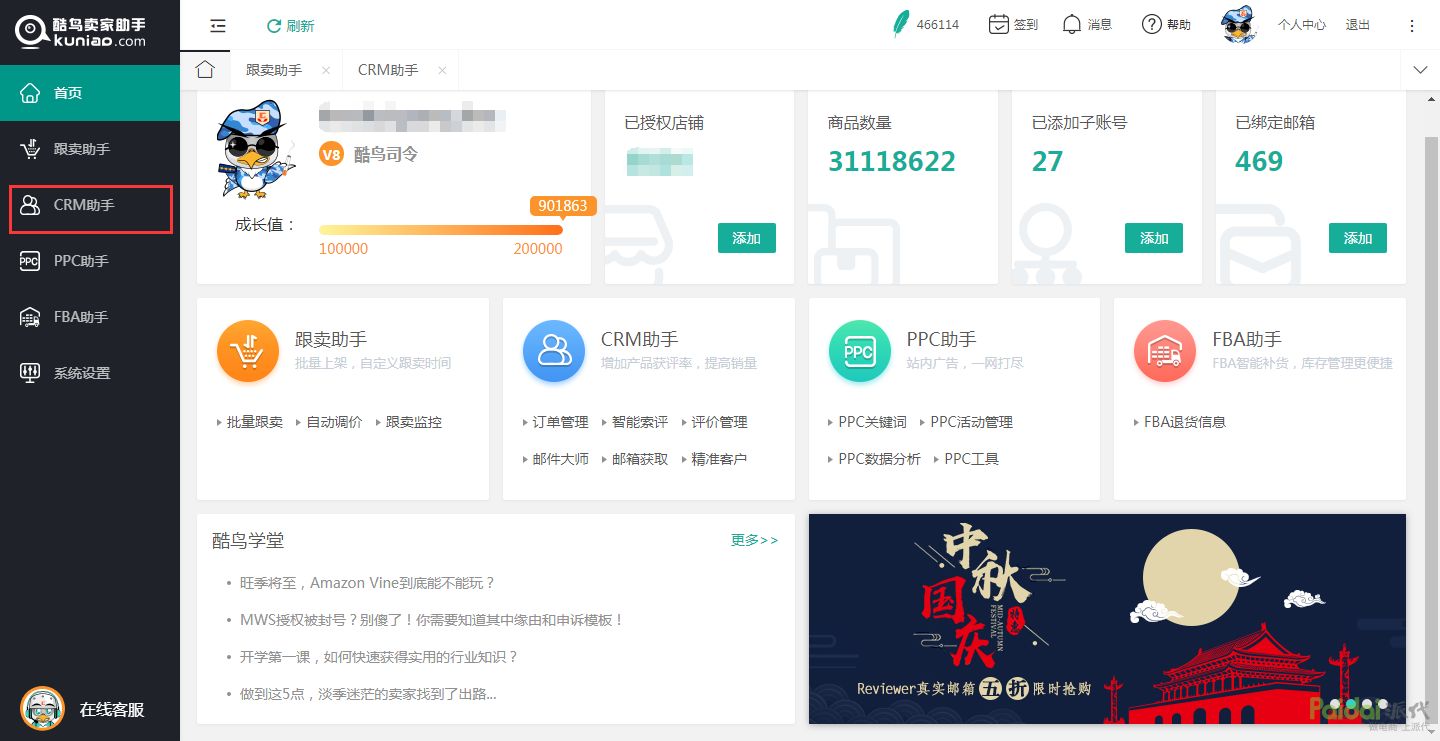The image size is (1440, 741).
Task: Open 跟卖监控 link
Action: [414, 422]
